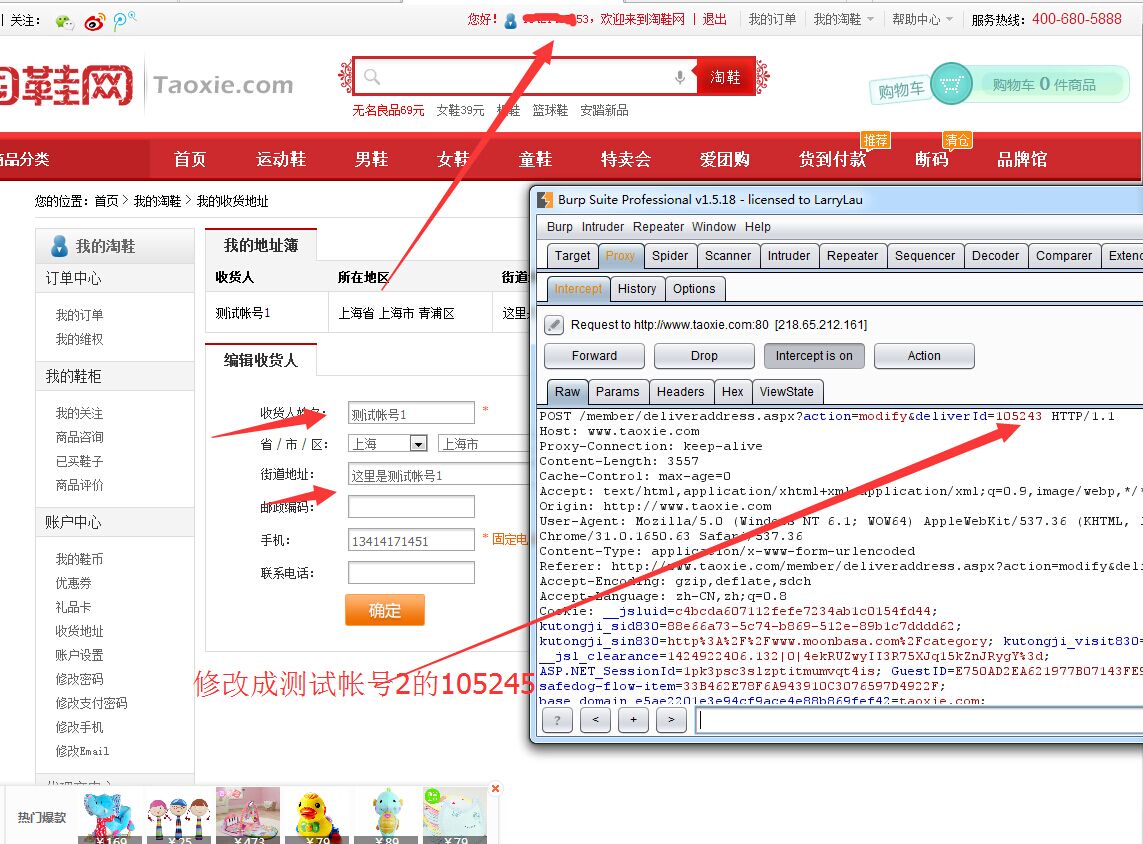Click the WeChat follow icon

pyautogui.click(x=65, y=21)
